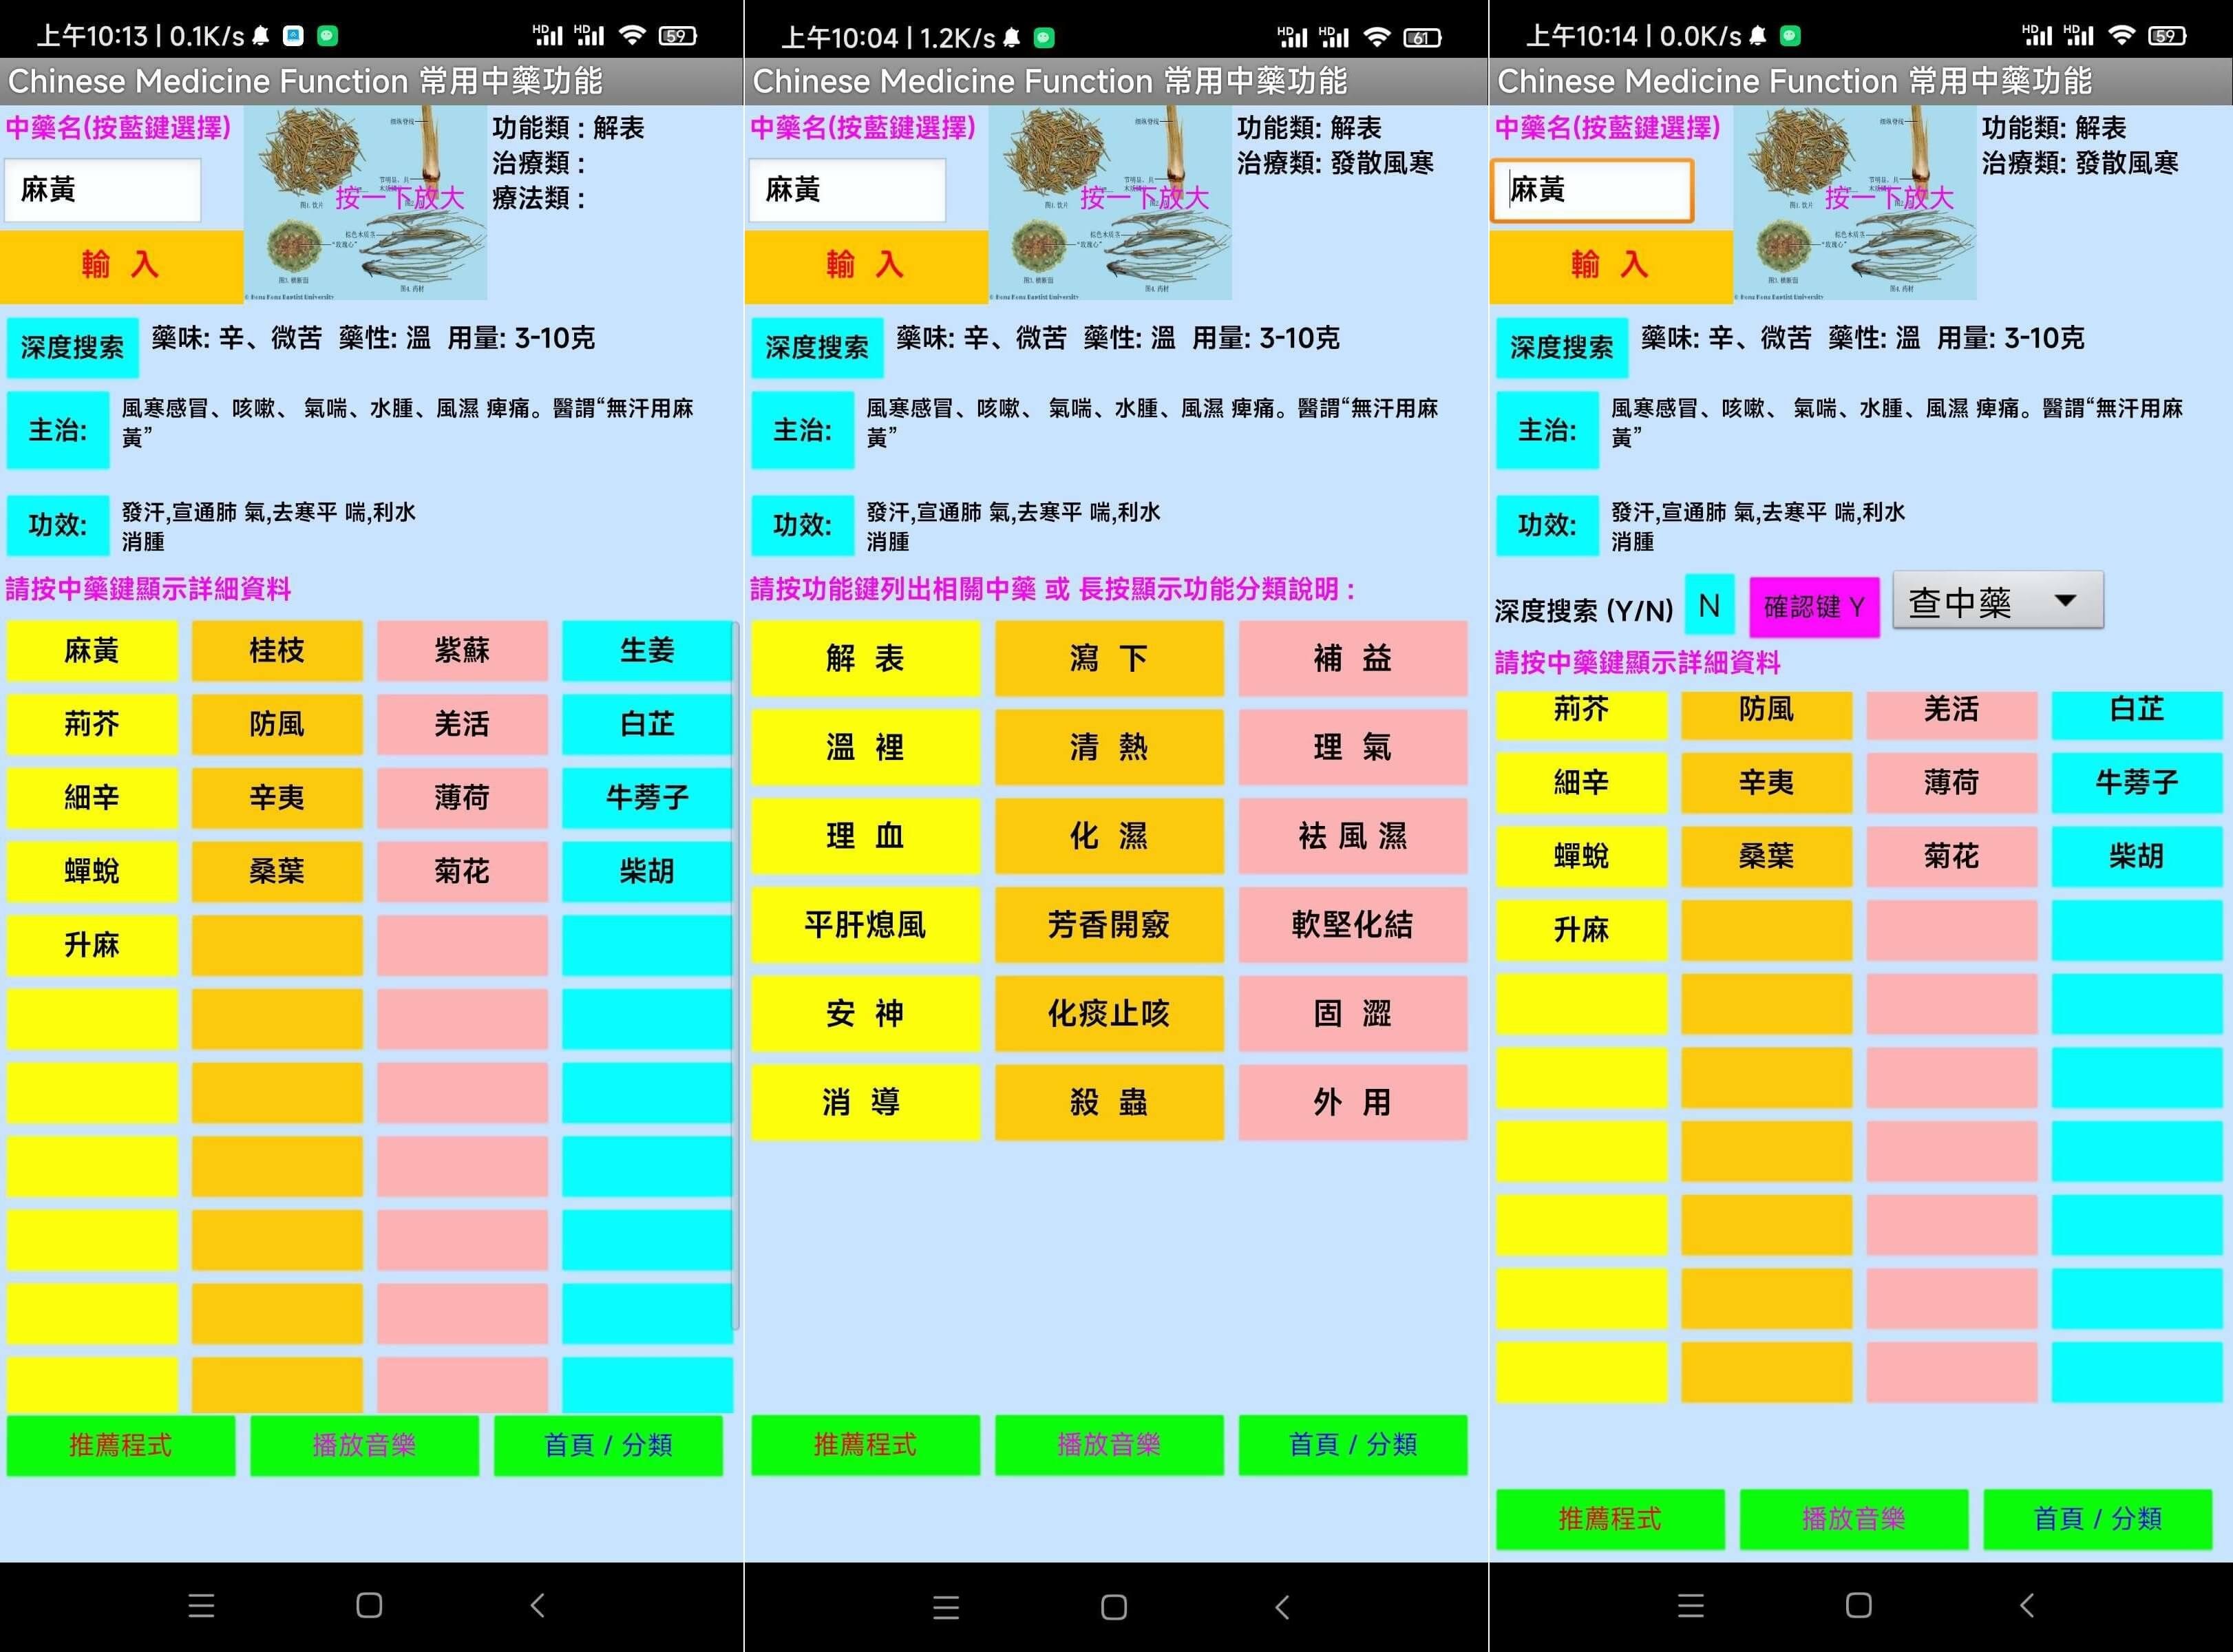Open the 安神 function category
Image resolution: width=2233 pixels, height=1652 pixels.
point(865,1013)
